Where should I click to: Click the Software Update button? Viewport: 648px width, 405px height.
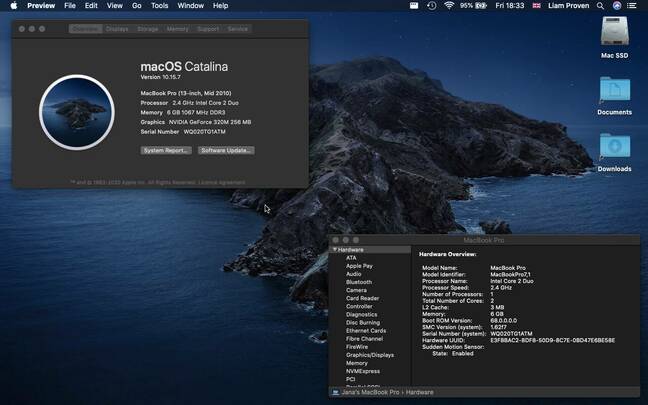point(226,150)
